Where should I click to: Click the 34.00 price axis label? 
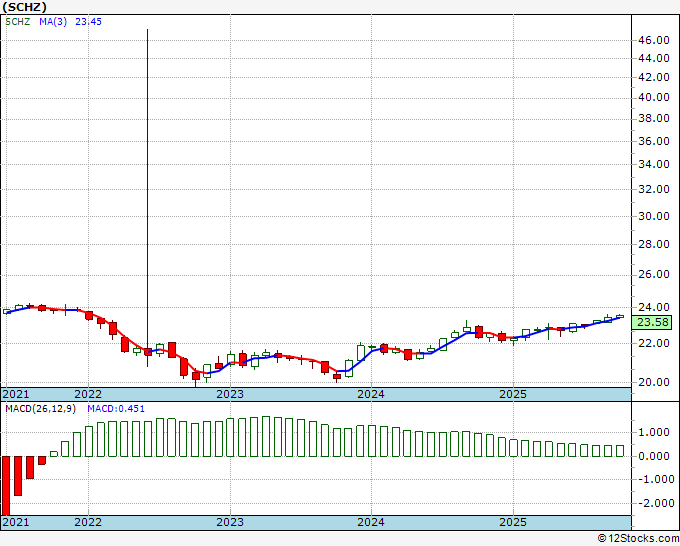pos(654,164)
